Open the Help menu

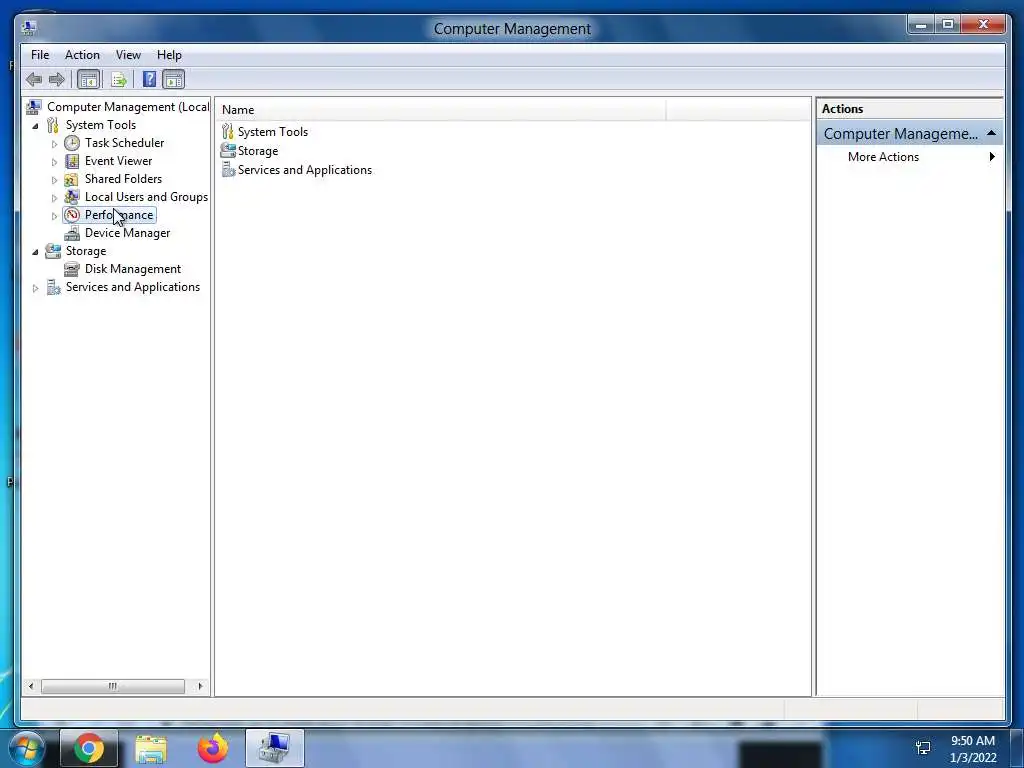pos(169,55)
